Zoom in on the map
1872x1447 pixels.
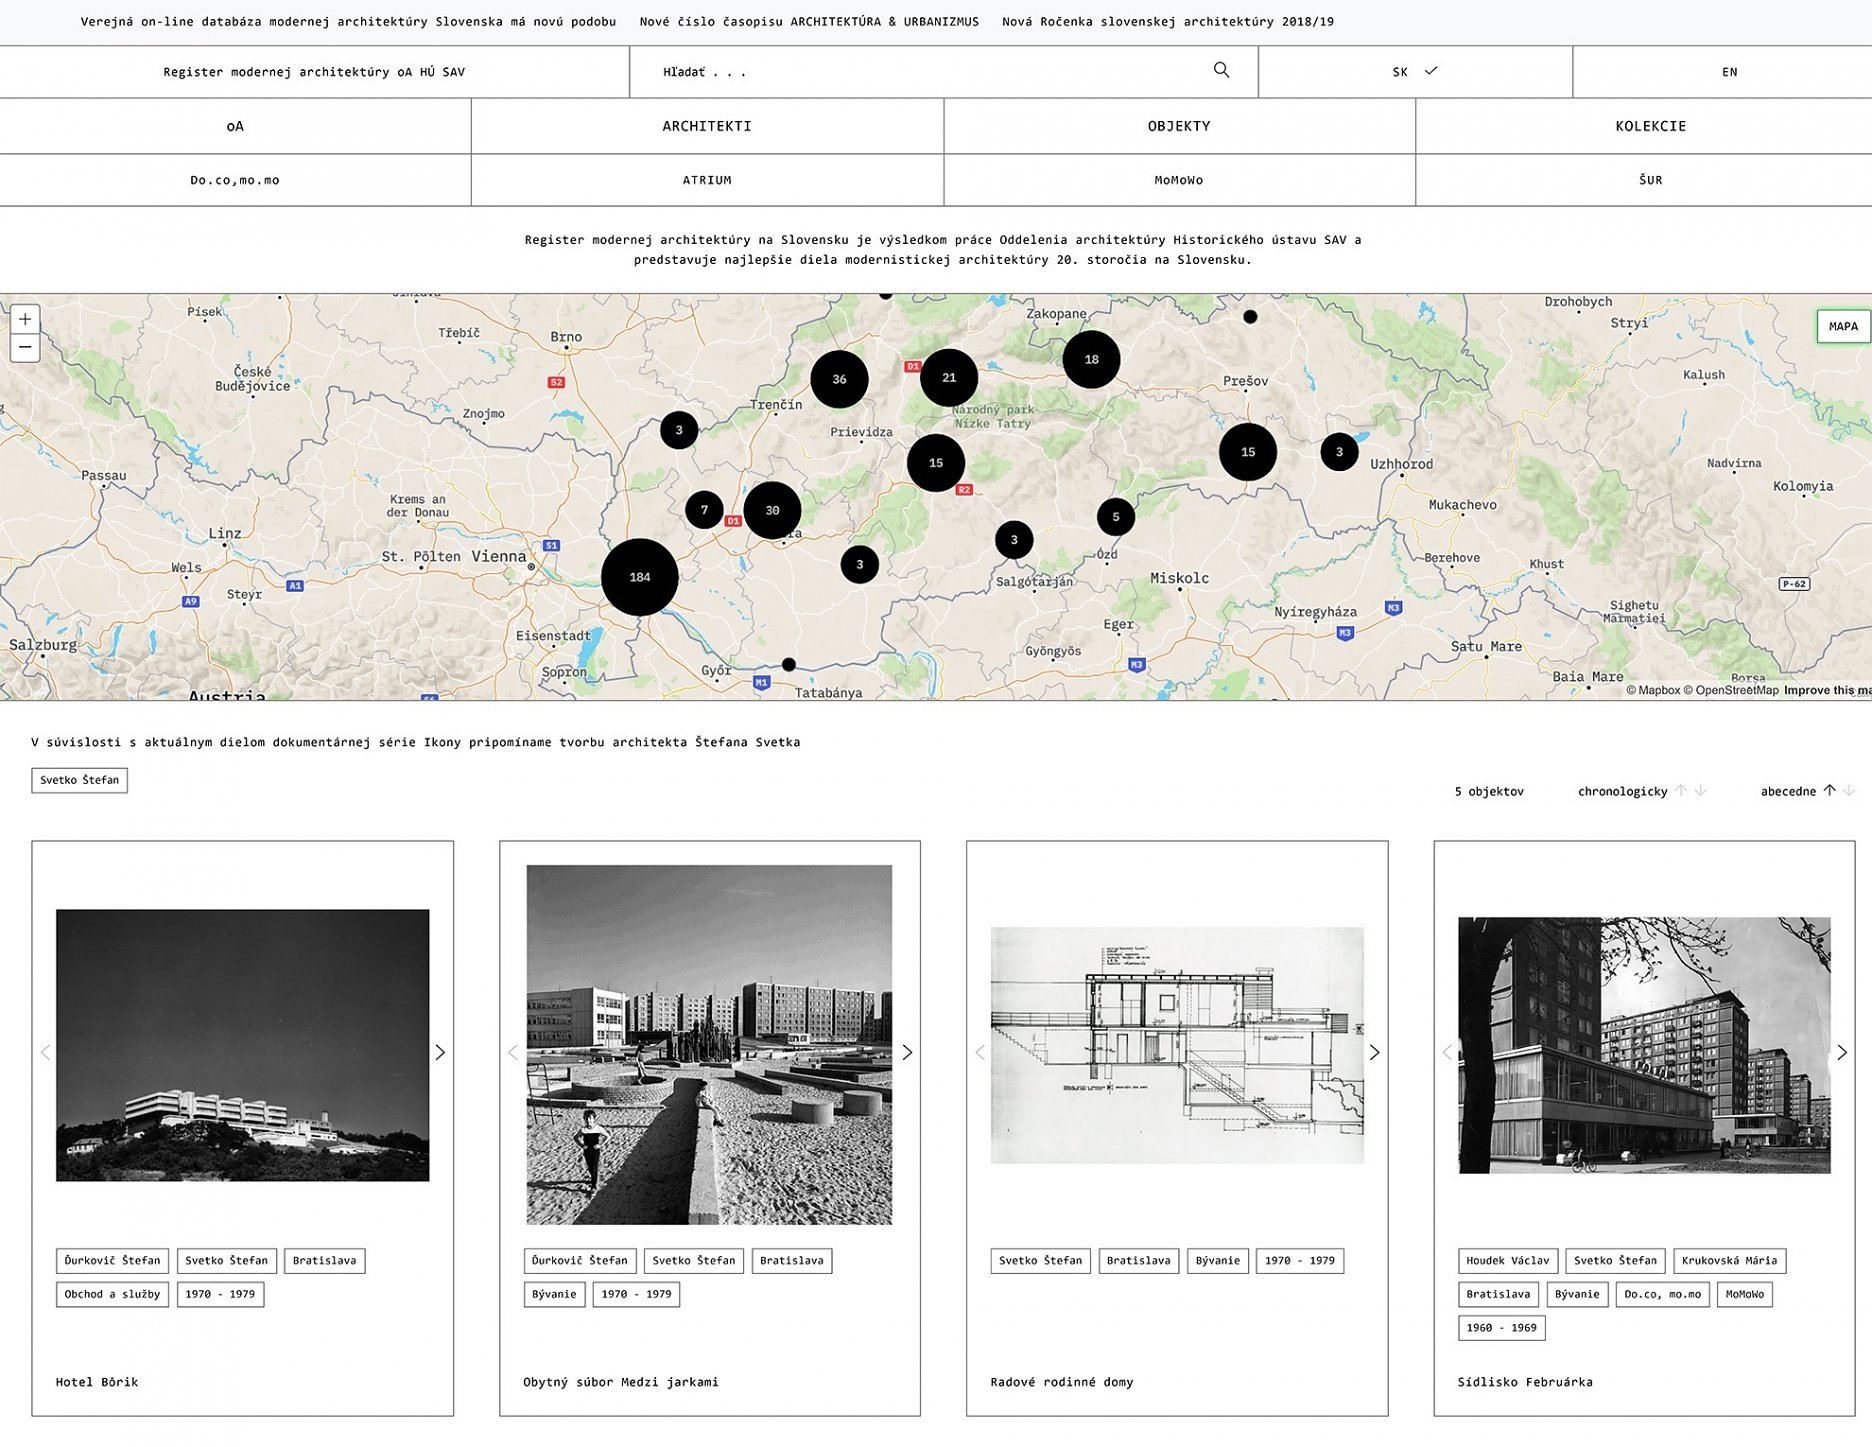pyautogui.click(x=25, y=319)
